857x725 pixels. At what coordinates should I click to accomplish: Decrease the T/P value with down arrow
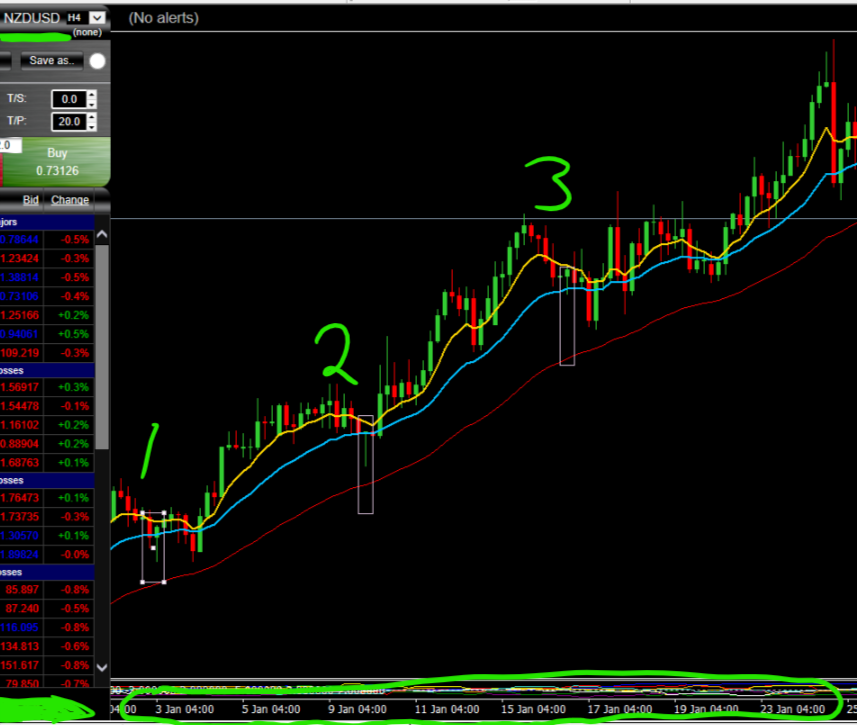[92, 127]
